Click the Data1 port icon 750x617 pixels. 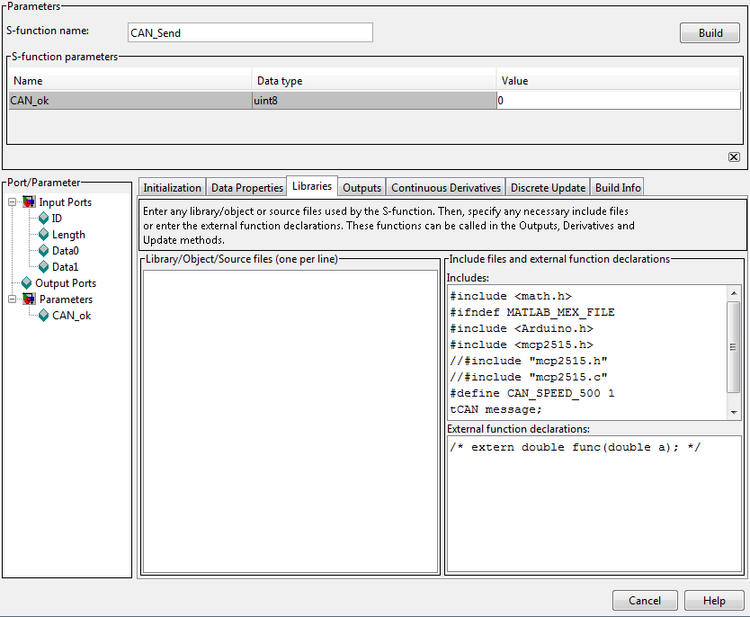coord(43,267)
